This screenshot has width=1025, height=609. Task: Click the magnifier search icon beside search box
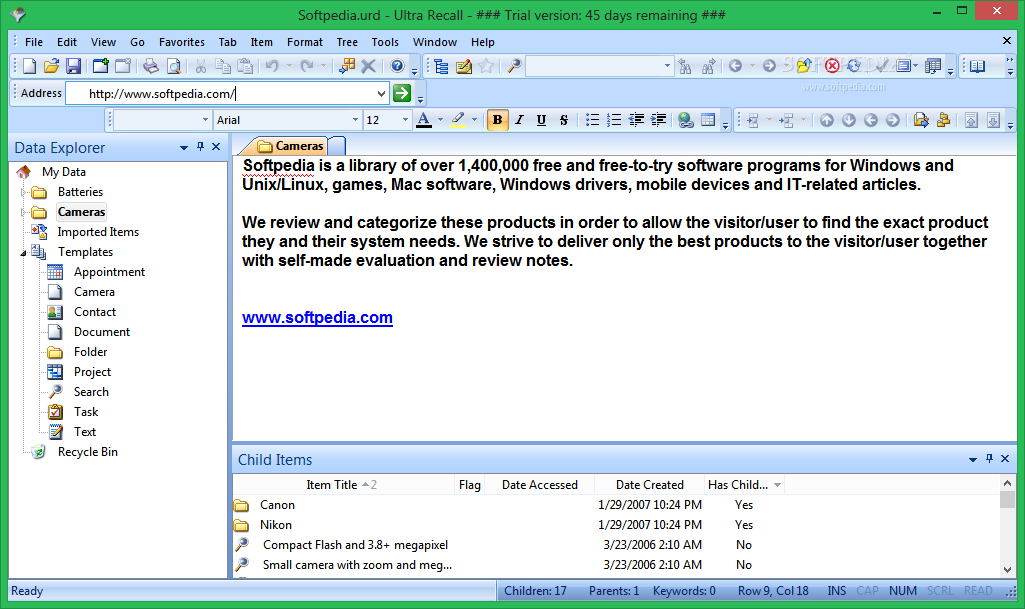(x=515, y=66)
